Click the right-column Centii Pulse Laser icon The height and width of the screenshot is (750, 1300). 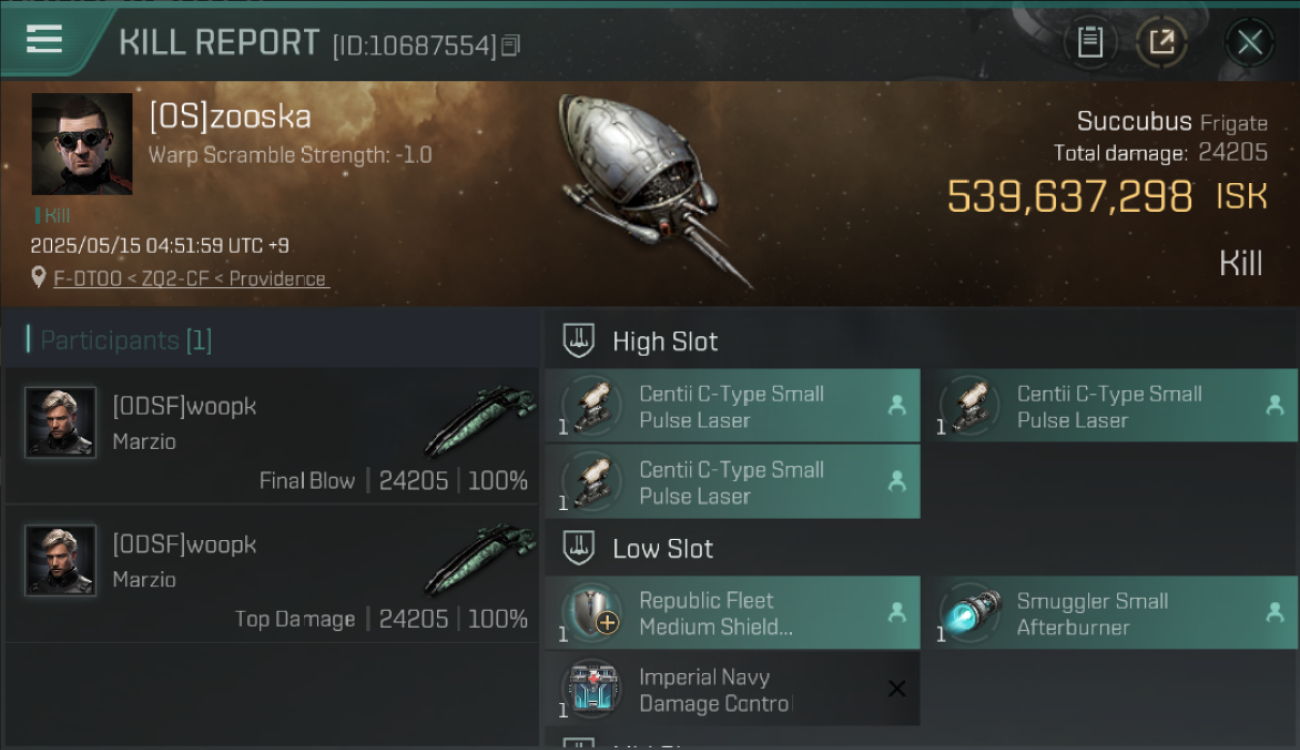click(969, 406)
